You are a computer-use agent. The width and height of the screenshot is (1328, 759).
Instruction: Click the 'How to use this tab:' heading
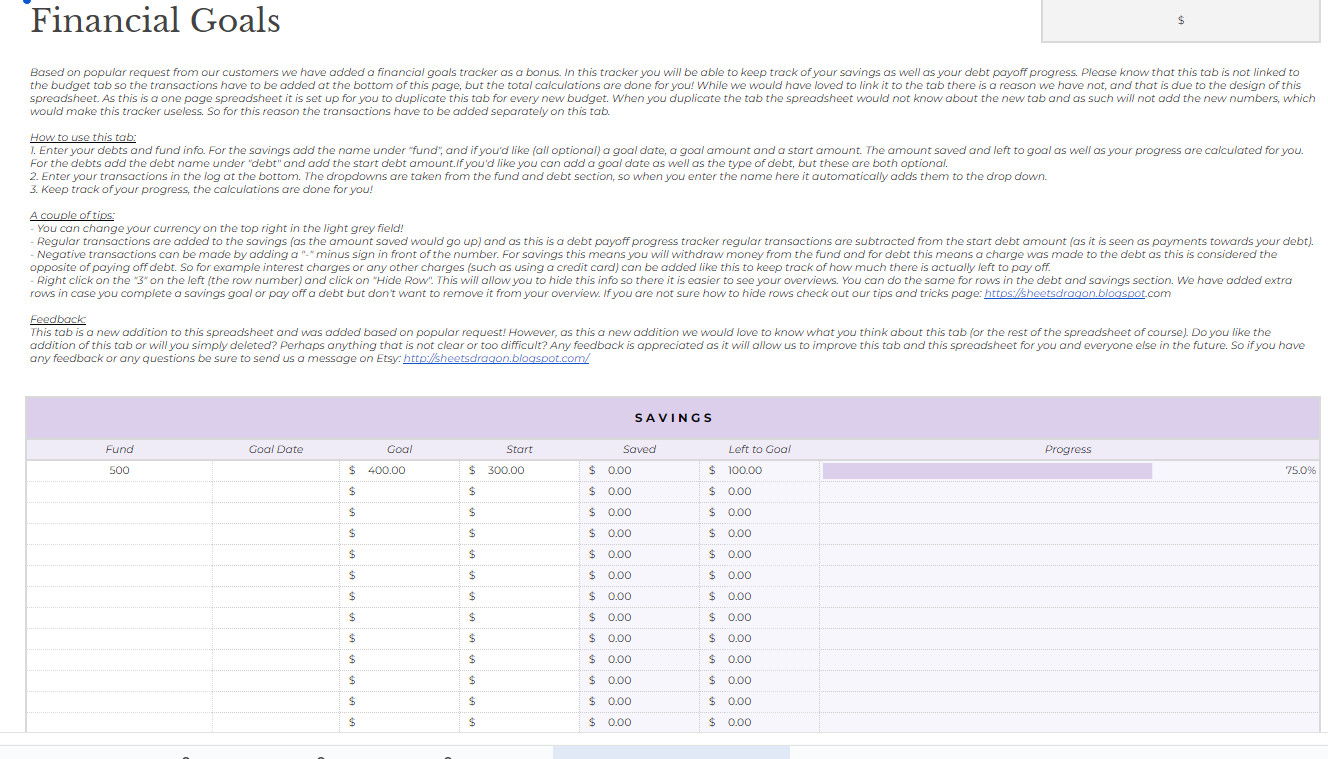[83, 137]
